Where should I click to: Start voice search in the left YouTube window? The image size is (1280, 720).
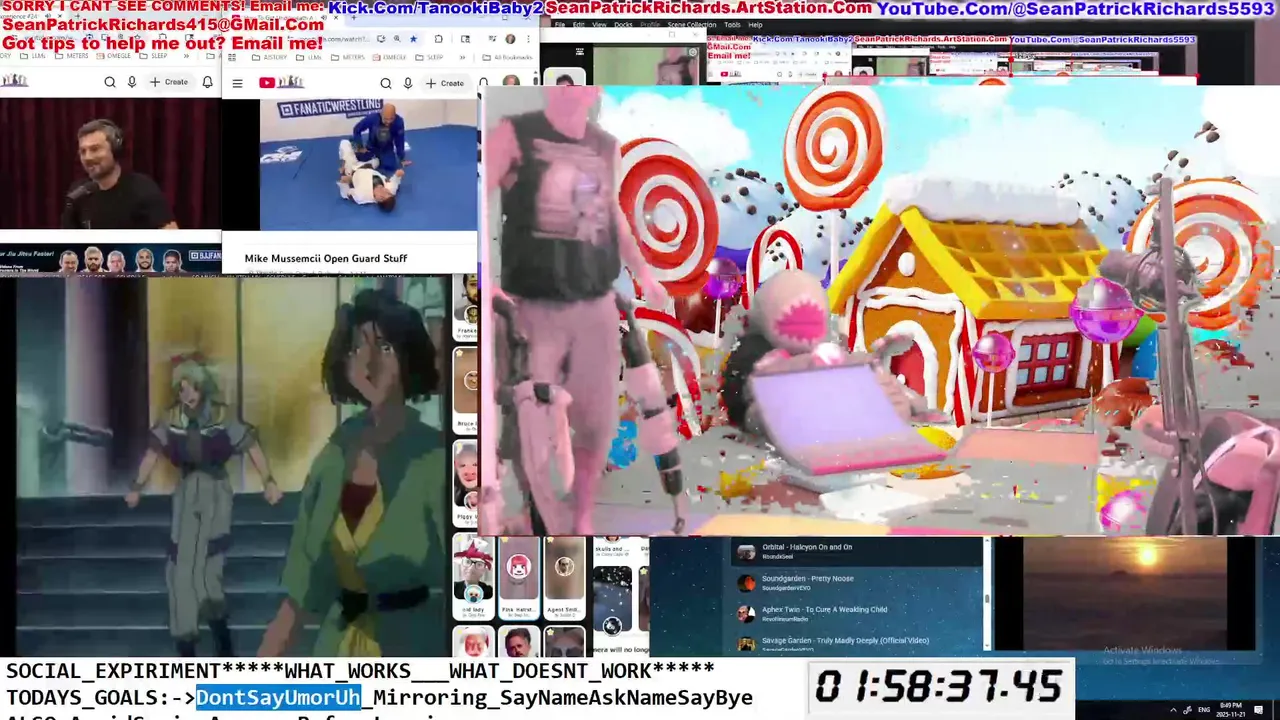pyautogui.click(x=131, y=82)
